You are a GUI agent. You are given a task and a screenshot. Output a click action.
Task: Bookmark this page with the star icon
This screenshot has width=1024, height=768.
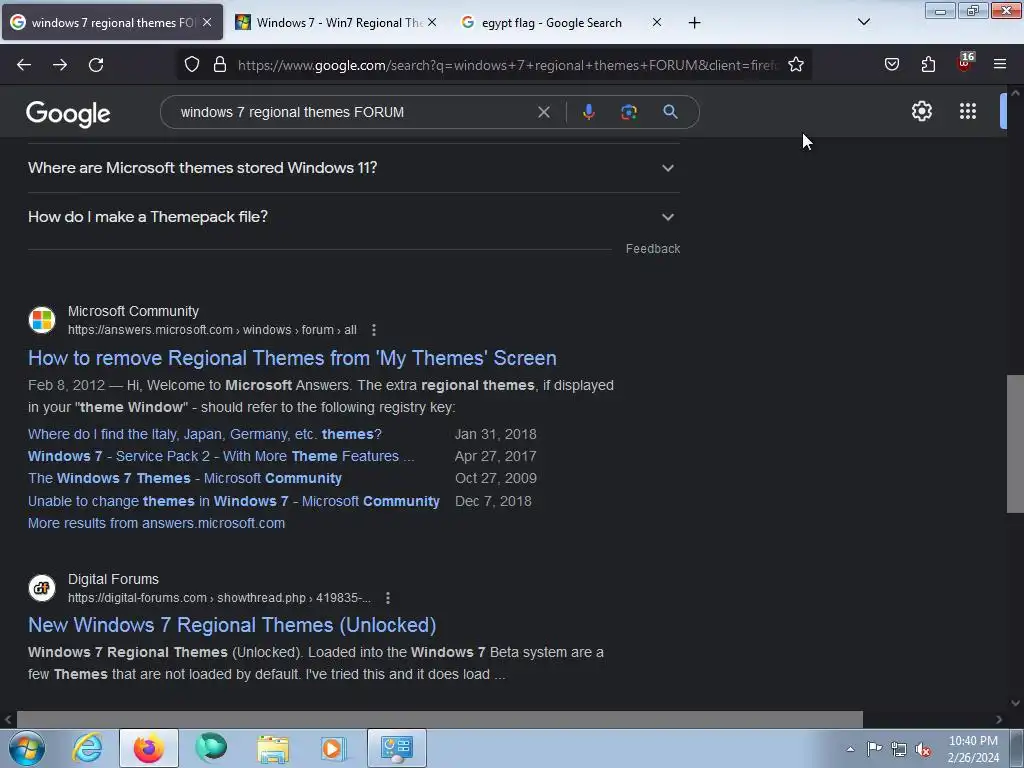point(795,65)
